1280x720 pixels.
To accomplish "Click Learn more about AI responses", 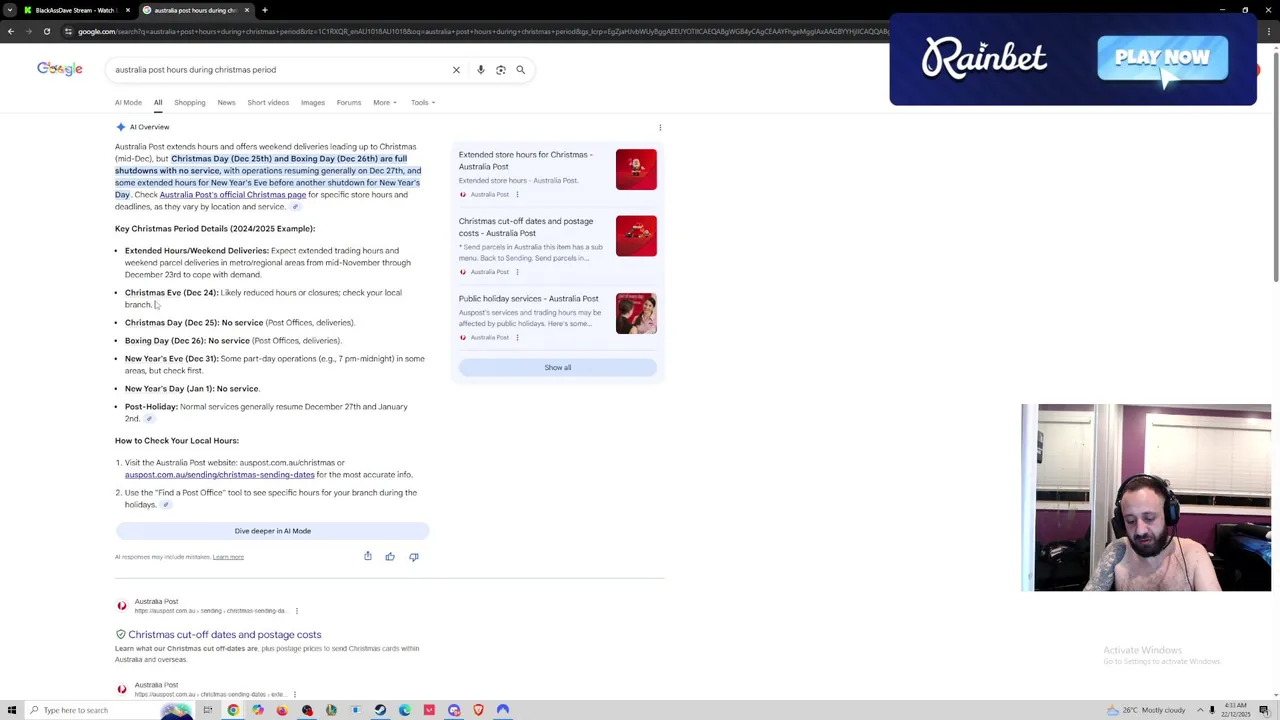I will pyautogui.click(x=228, y=557).
